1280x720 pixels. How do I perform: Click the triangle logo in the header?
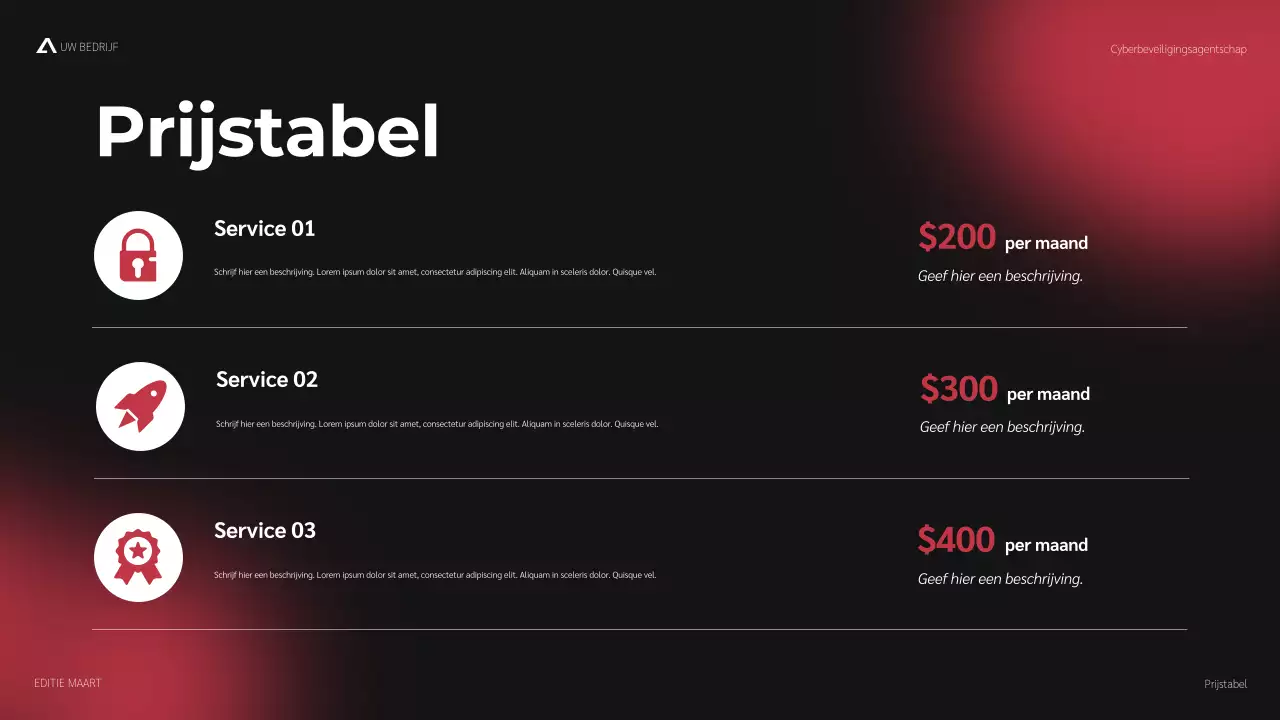click(x=46, y=46)
